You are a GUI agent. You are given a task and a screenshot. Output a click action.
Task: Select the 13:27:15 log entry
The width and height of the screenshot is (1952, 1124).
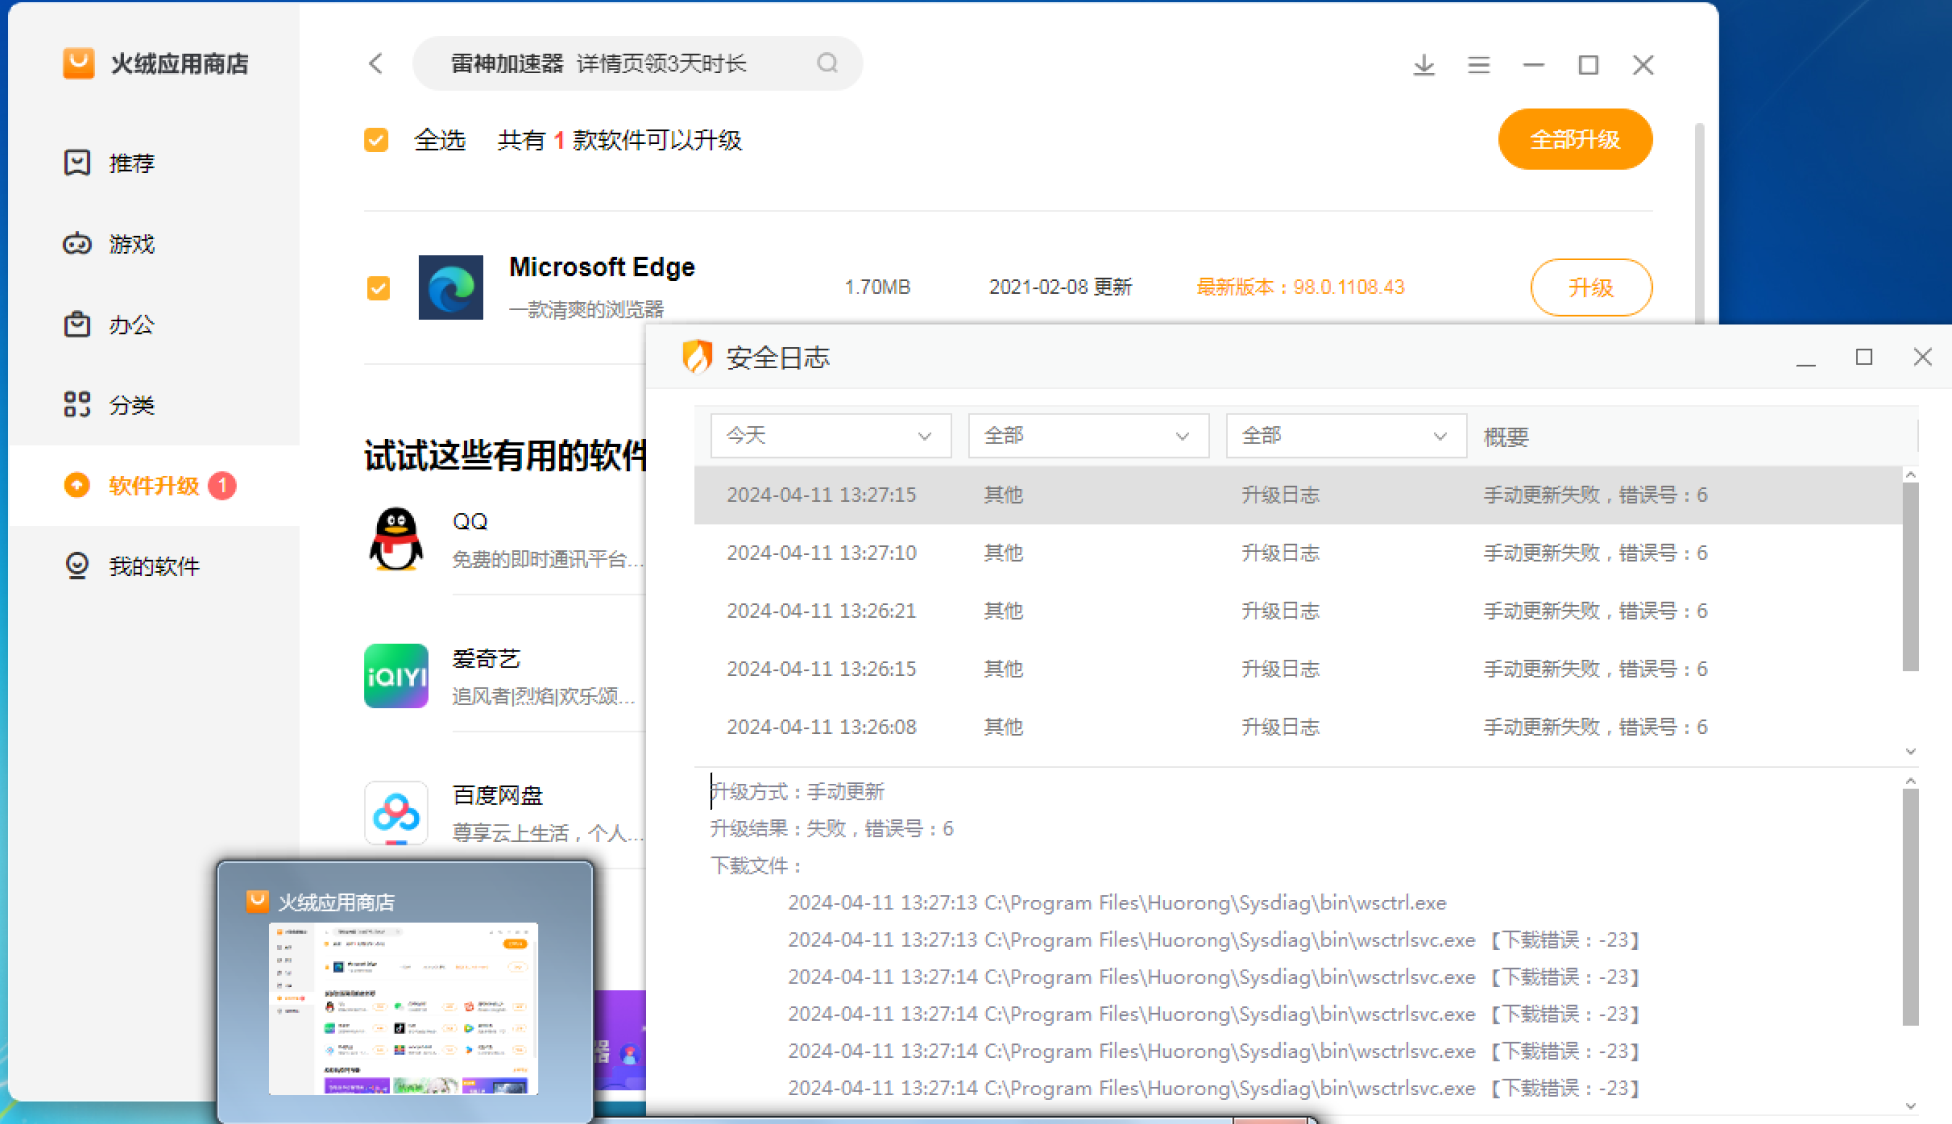click(1298, 495)
